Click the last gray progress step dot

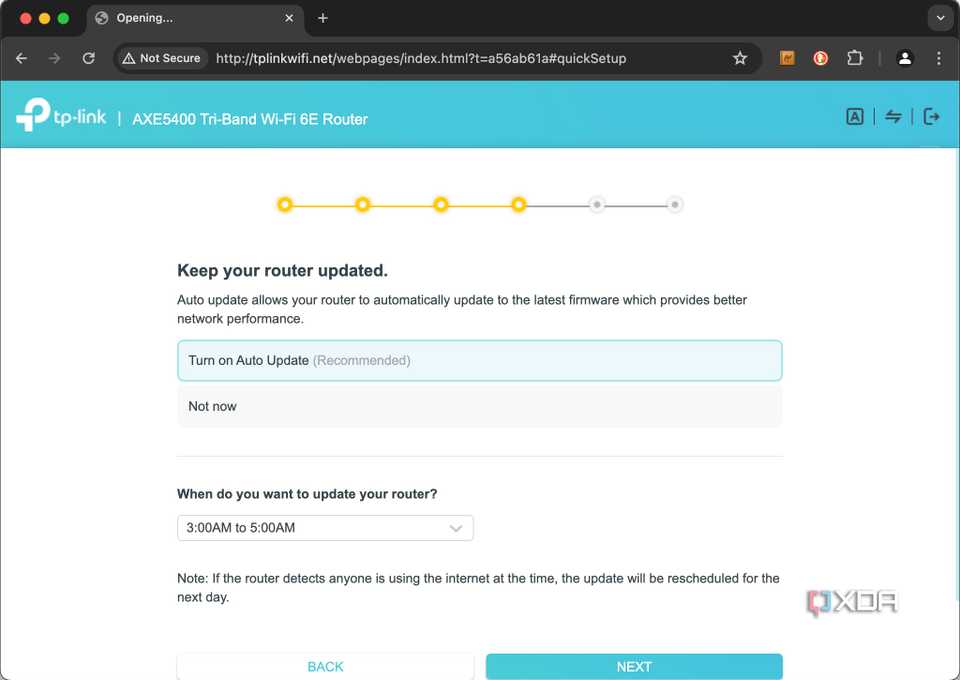click(x=675, y=204)
